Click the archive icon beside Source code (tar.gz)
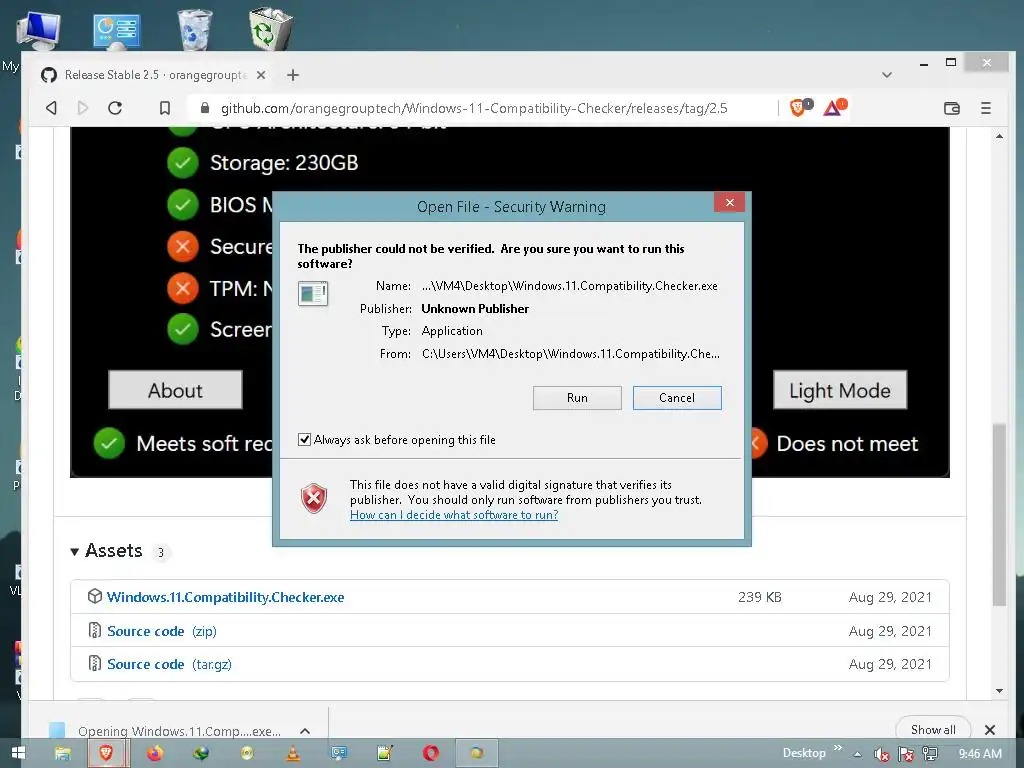 (x=94, y=664)
